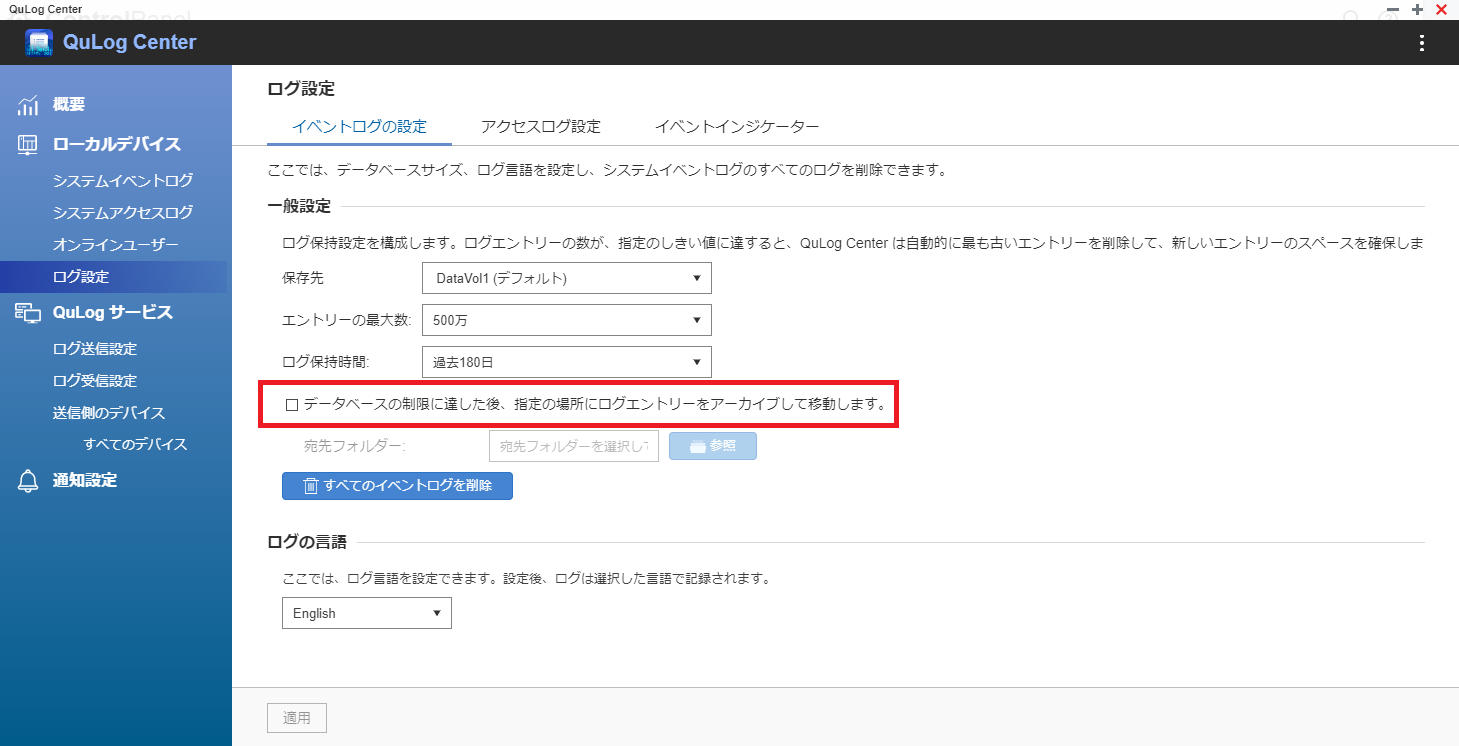The width and height of the screenshot is (1459, 746).
Task: Click すべてのイベントログを削除 button
Action: (x=397, y=486)
